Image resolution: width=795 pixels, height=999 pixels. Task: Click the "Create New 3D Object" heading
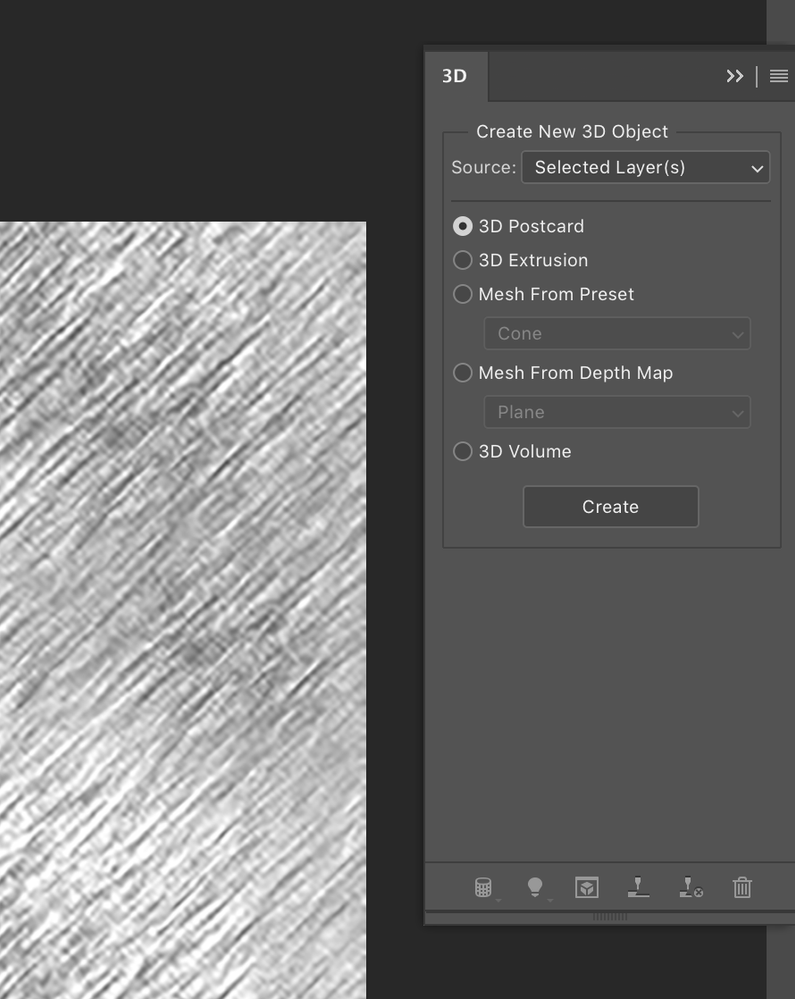[572, 132]
